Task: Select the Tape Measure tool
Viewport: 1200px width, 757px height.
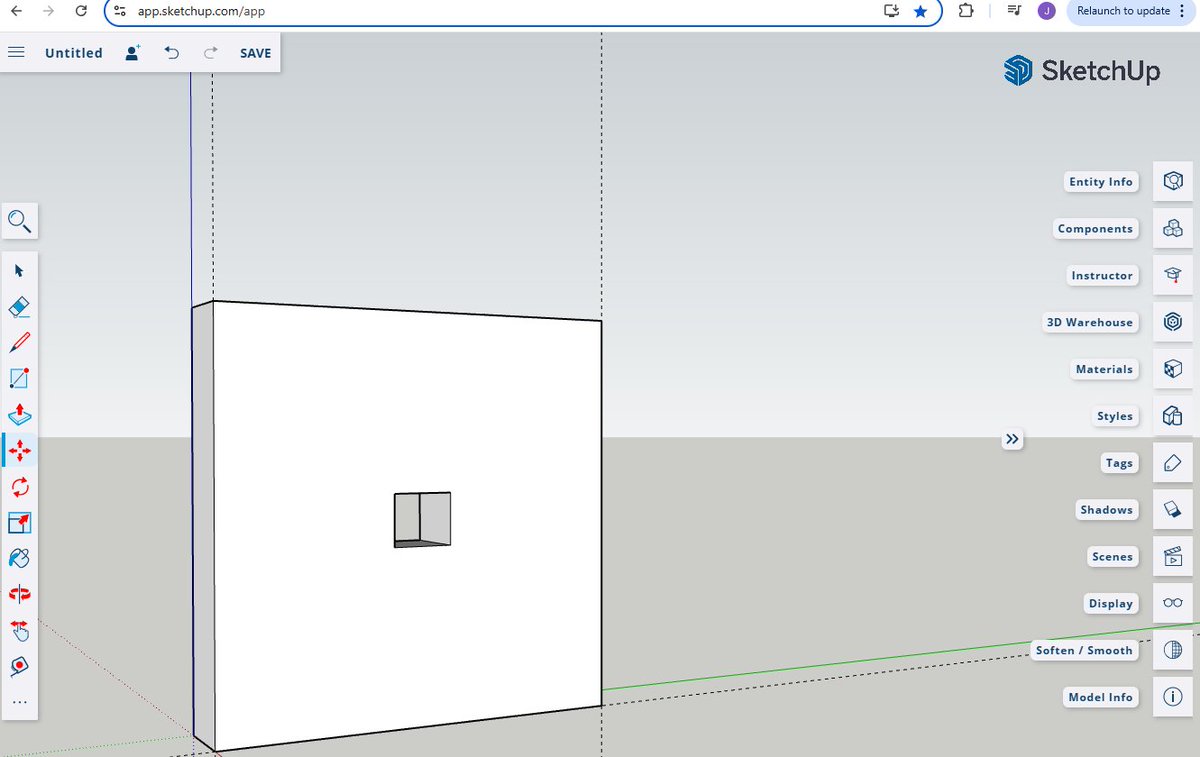Action: [20, 666]
